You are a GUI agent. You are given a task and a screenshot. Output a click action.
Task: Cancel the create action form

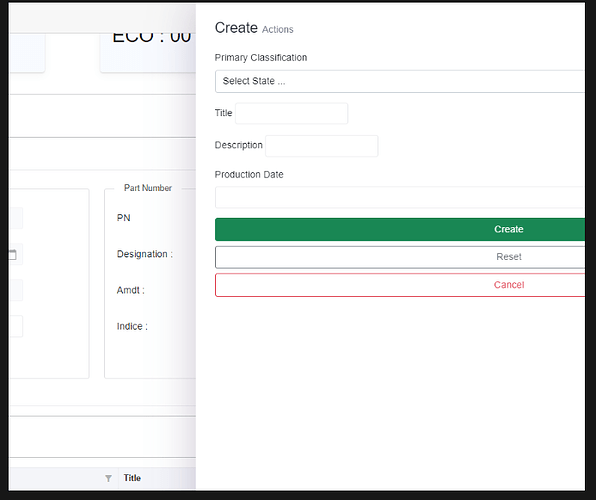[x=400, y=285]
